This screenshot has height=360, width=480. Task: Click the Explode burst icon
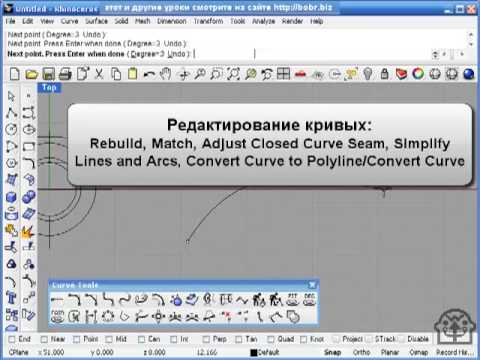coord(28,231)
